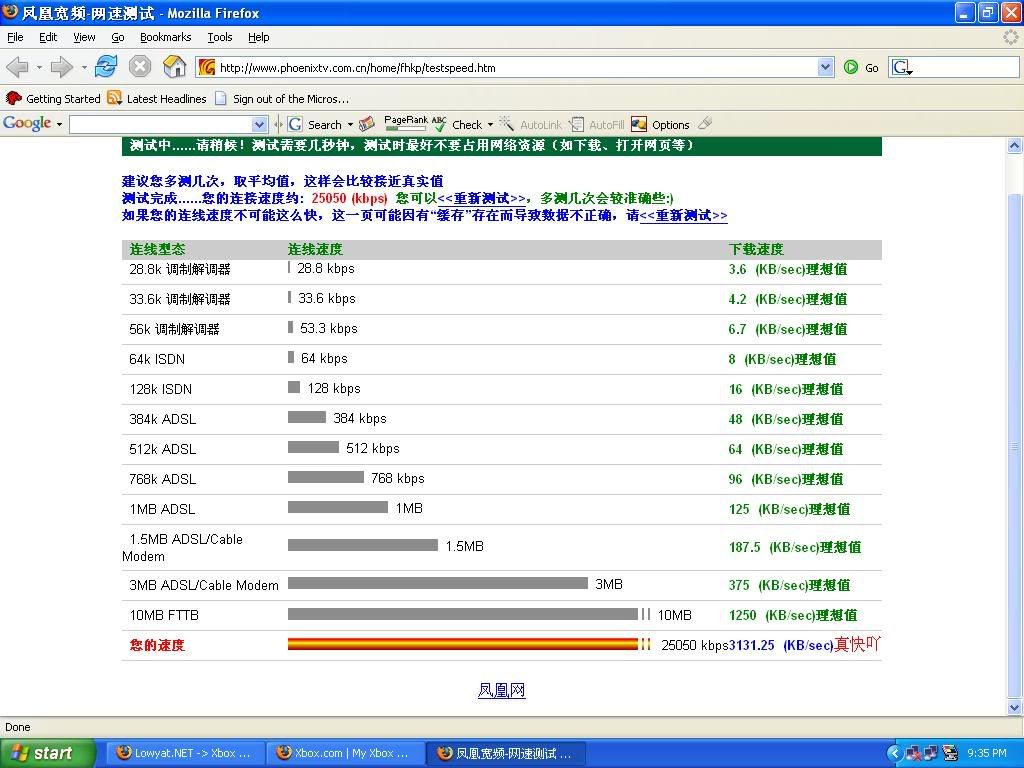The image size is (1024, 768).
Task: Expand the URL address bar dropdown
Action: click(x=825, y=67)
